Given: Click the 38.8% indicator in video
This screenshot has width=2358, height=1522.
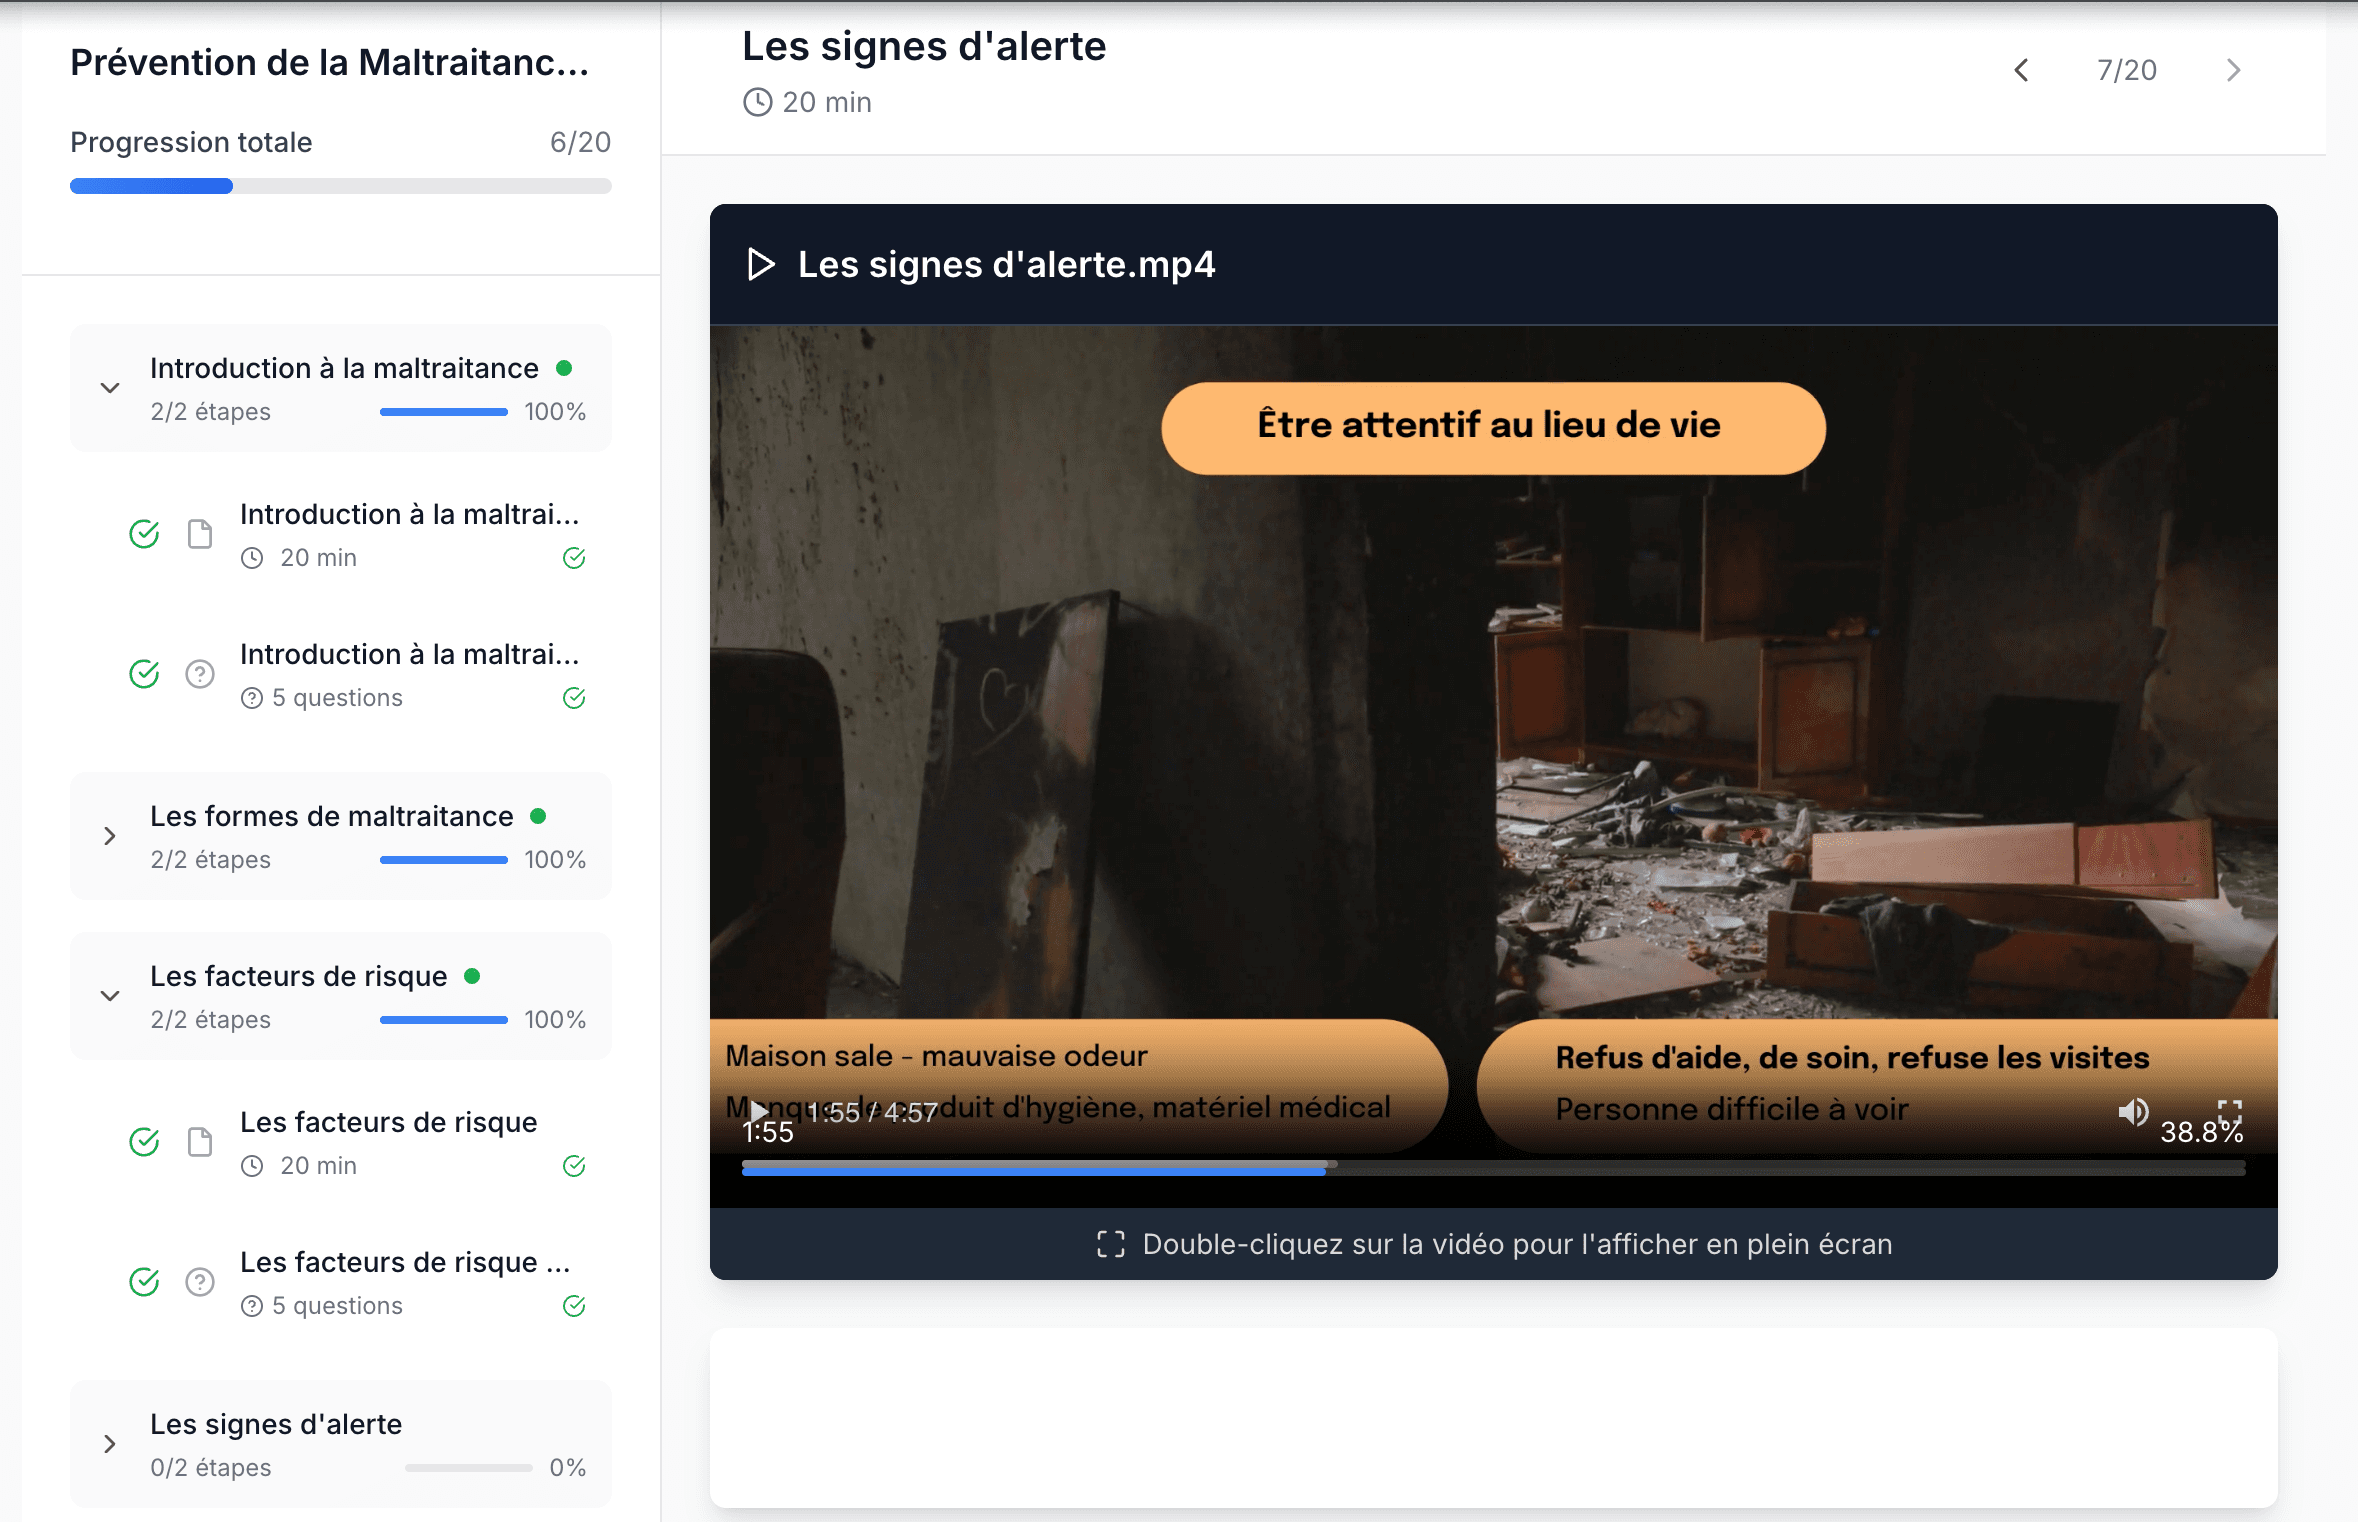Looking at the screenshot, I should tap(2201, 1132).
